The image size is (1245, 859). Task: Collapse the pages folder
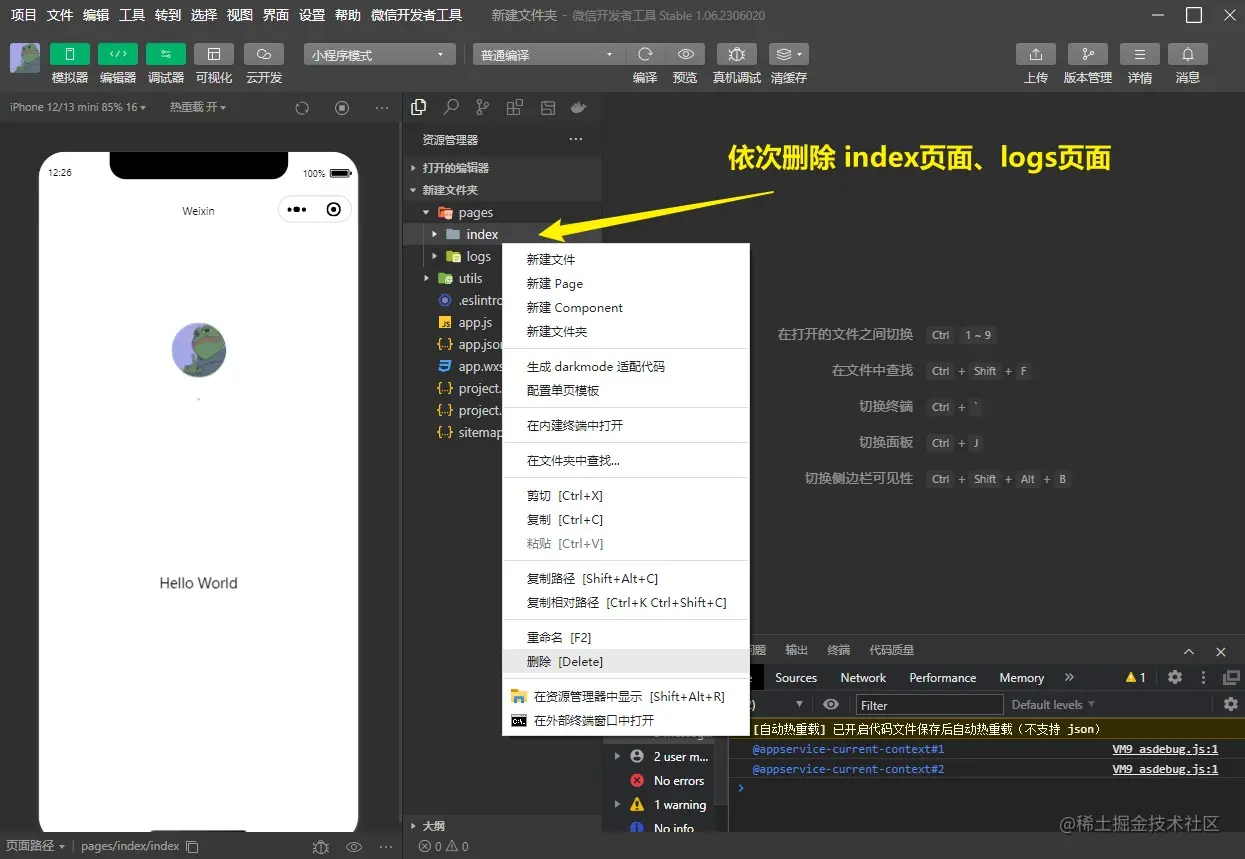click(502, 212)
